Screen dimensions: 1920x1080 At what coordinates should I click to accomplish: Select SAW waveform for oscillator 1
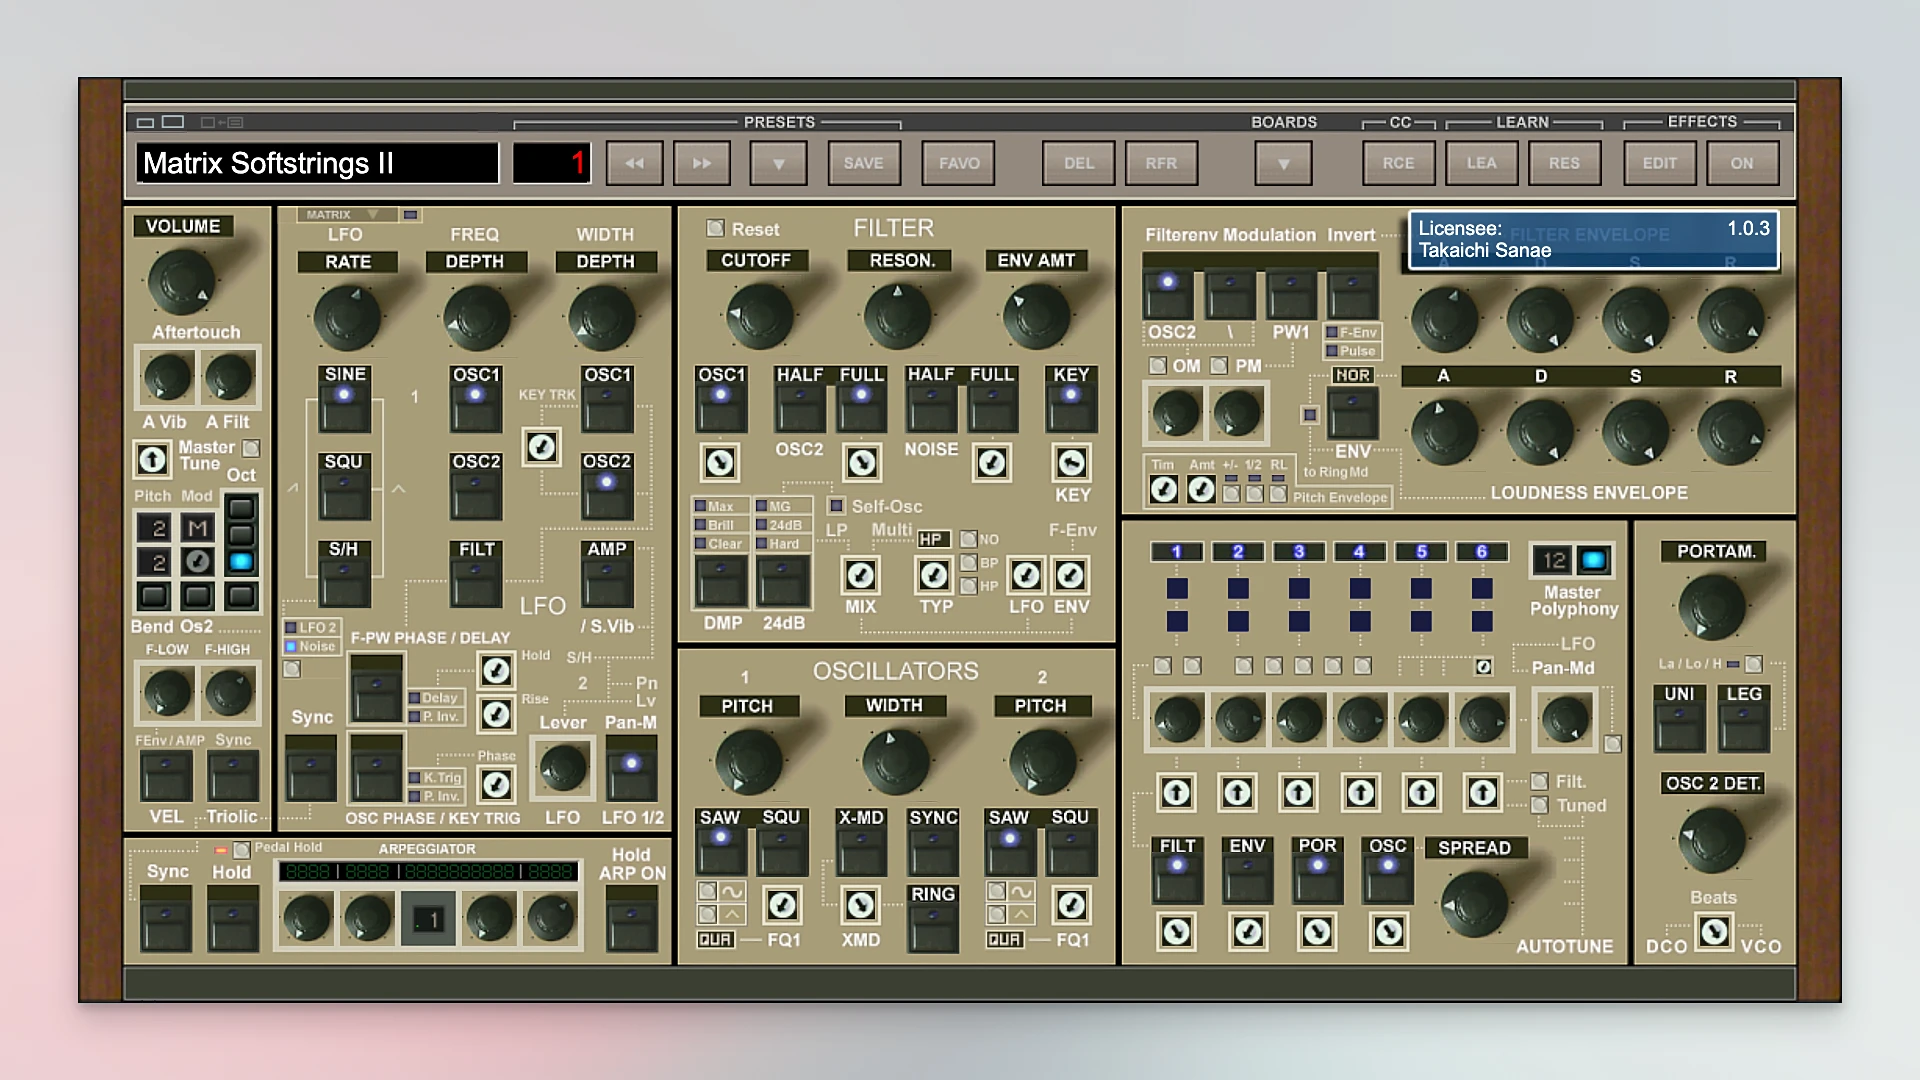pos(720,845)
